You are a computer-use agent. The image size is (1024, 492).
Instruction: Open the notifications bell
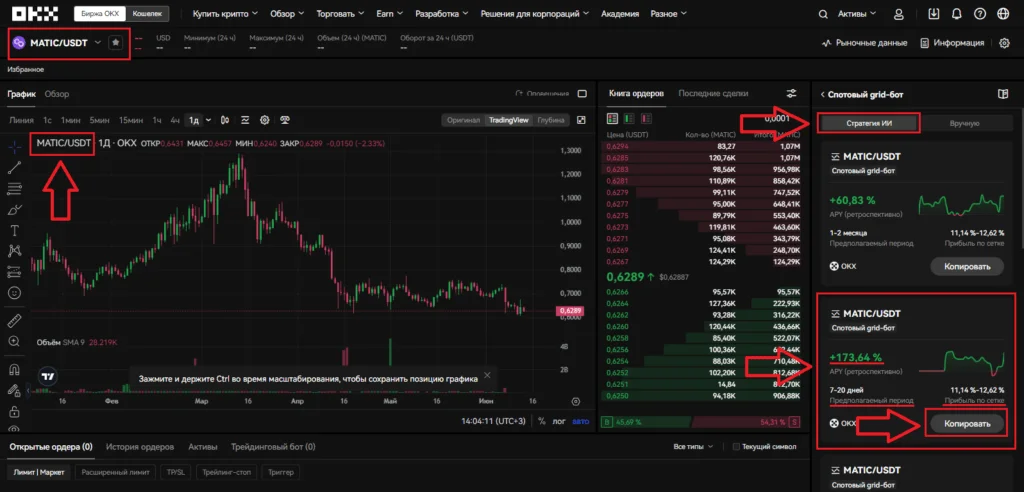click(x=957, y=13)
